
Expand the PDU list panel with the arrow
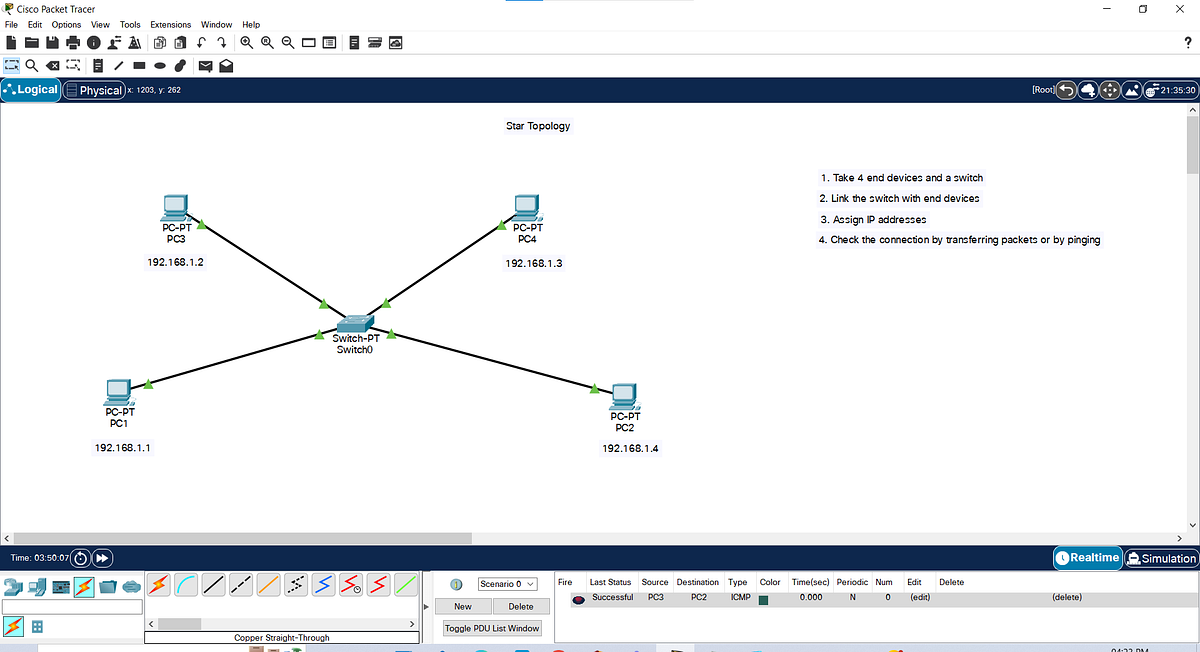pyautogui.click(x=425, y=606)
